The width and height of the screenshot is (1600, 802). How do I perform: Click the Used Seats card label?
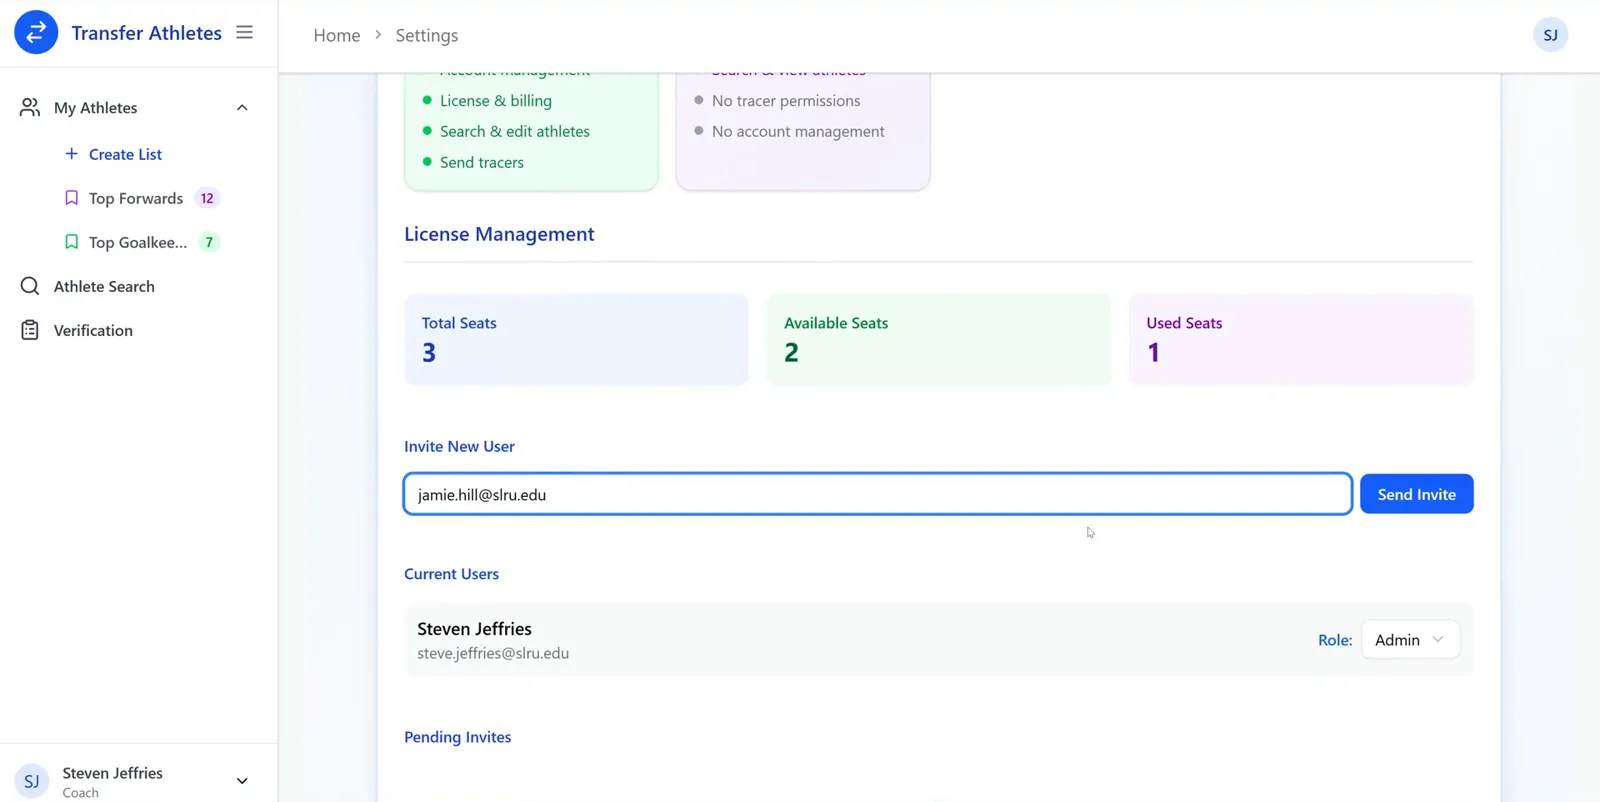(x=1184, y=323)
